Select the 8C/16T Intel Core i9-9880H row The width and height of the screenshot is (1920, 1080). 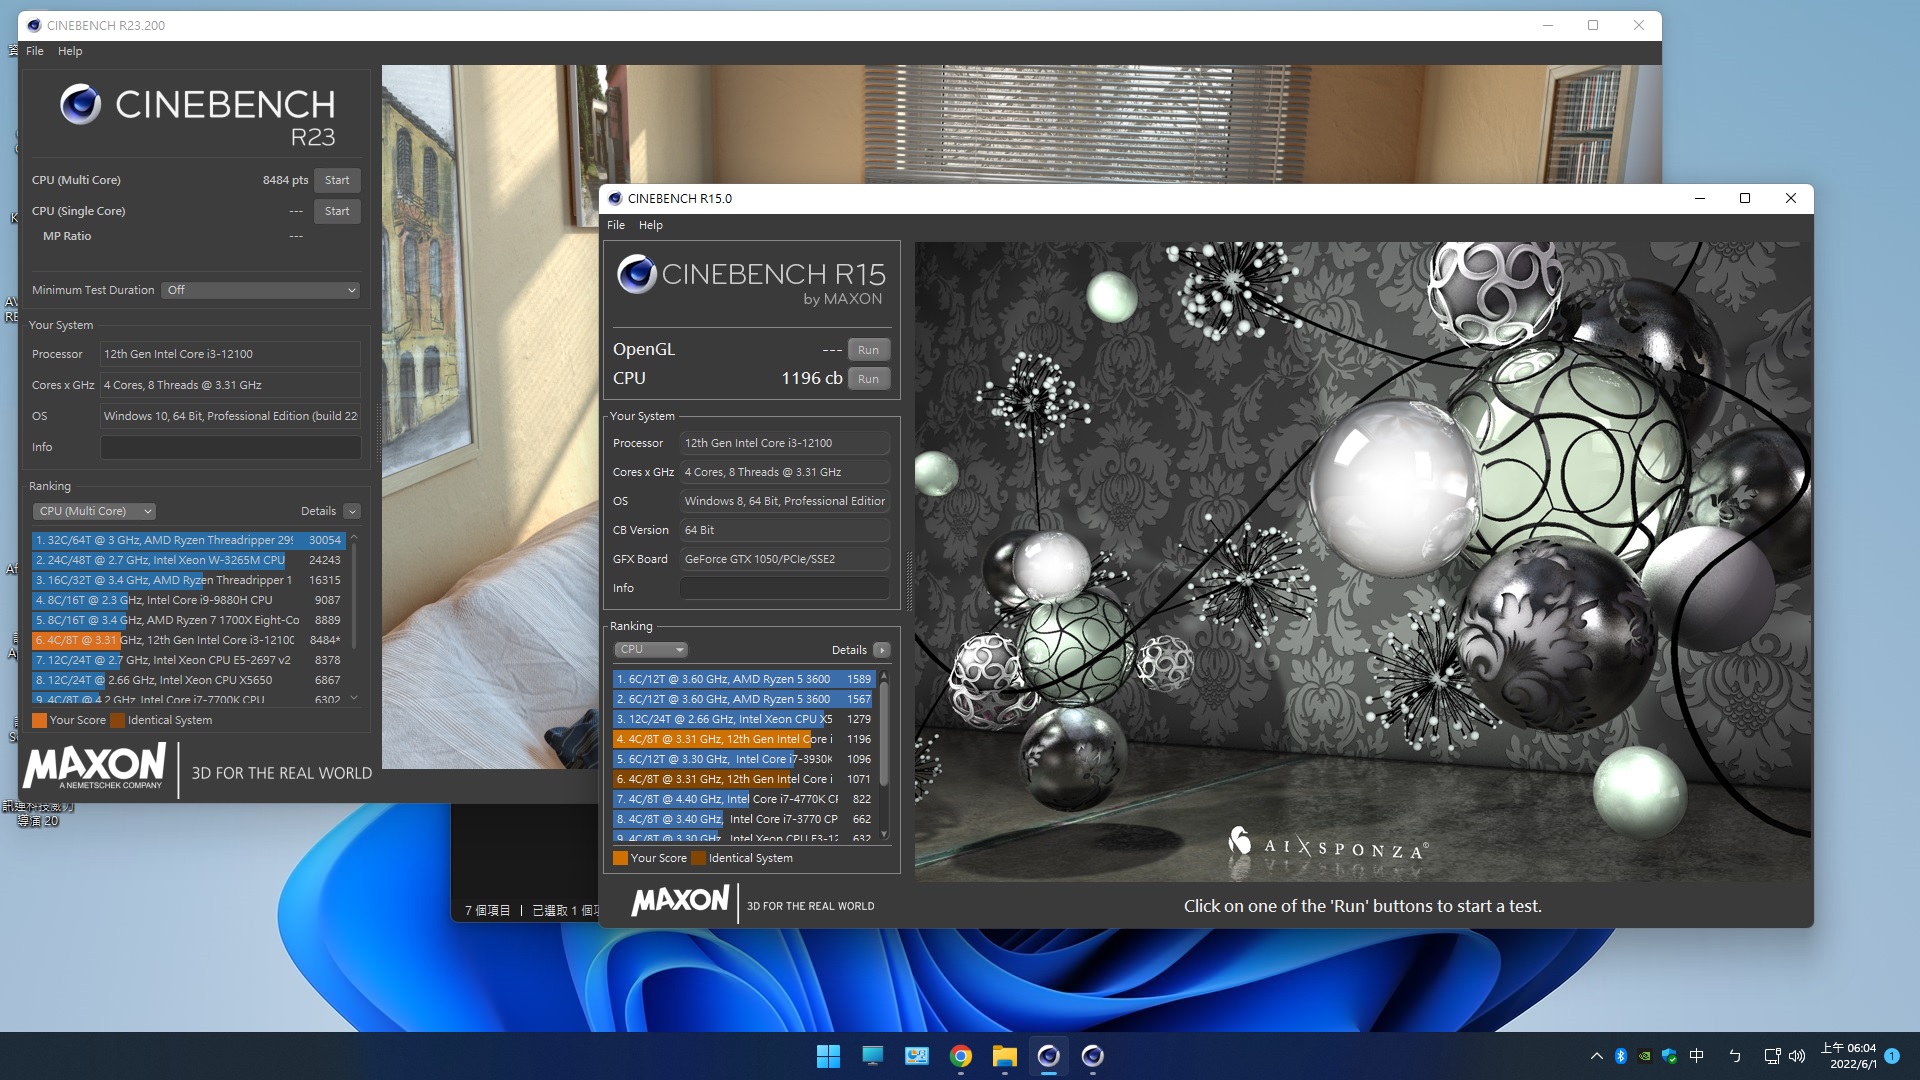point(189,600)
